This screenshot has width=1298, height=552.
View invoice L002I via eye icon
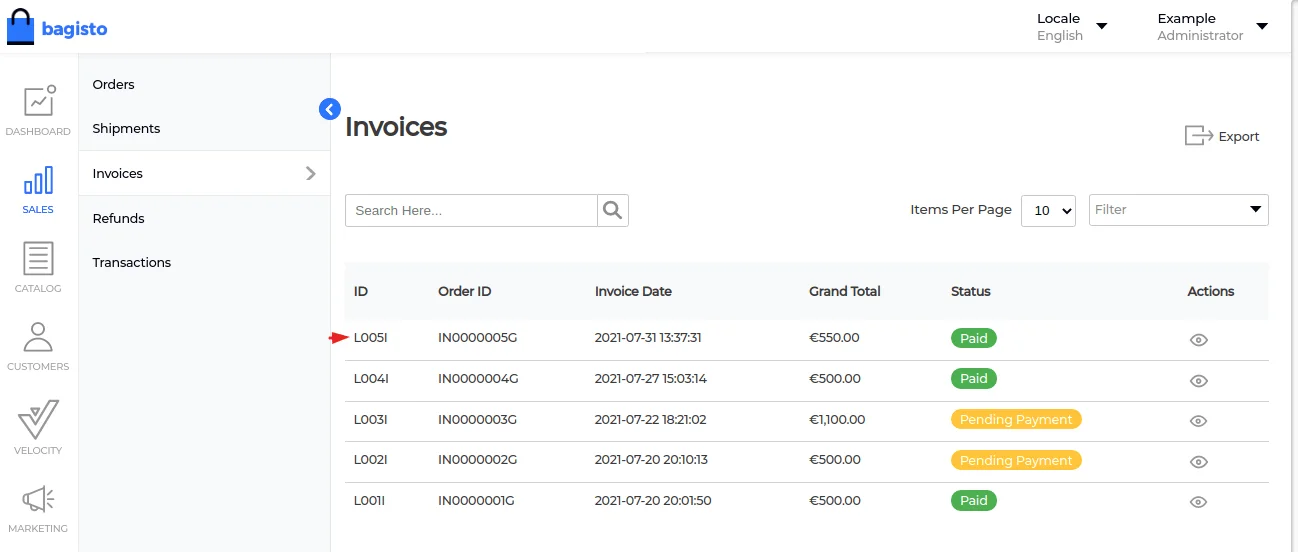tap(1199, 462)
